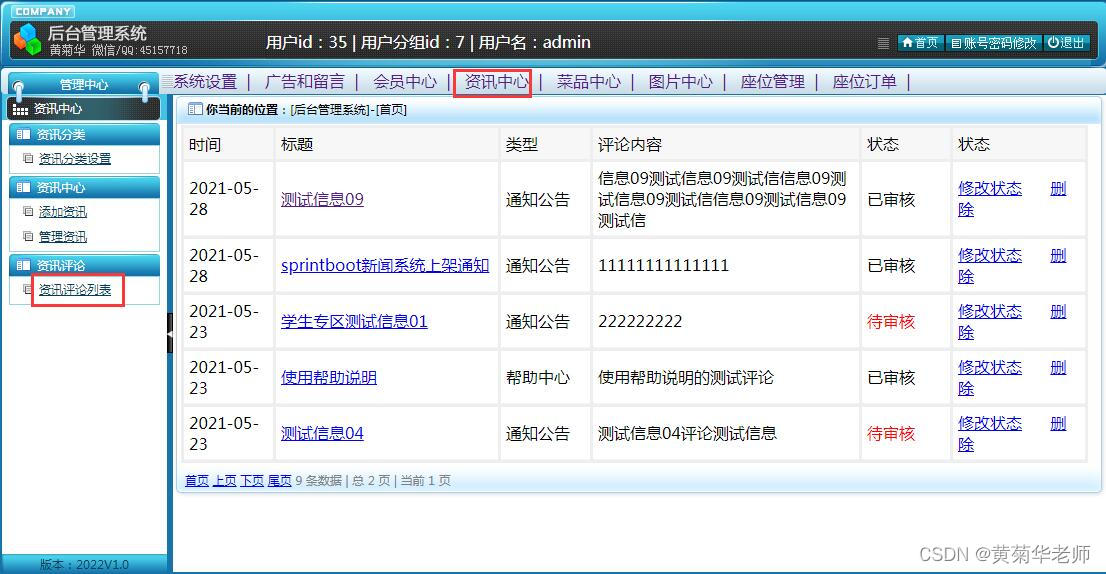Open 管理资讯 in sidebar
The width and height of the screenshot is (1106, 574).
point(63,236)
